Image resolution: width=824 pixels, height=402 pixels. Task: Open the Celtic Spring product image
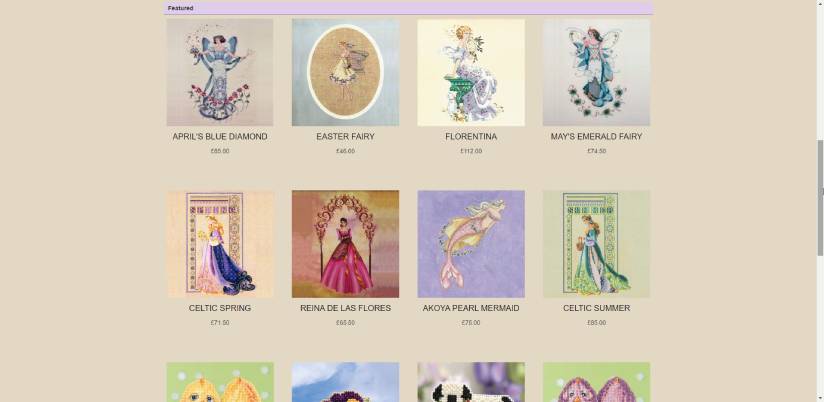[x=220, y=244]
